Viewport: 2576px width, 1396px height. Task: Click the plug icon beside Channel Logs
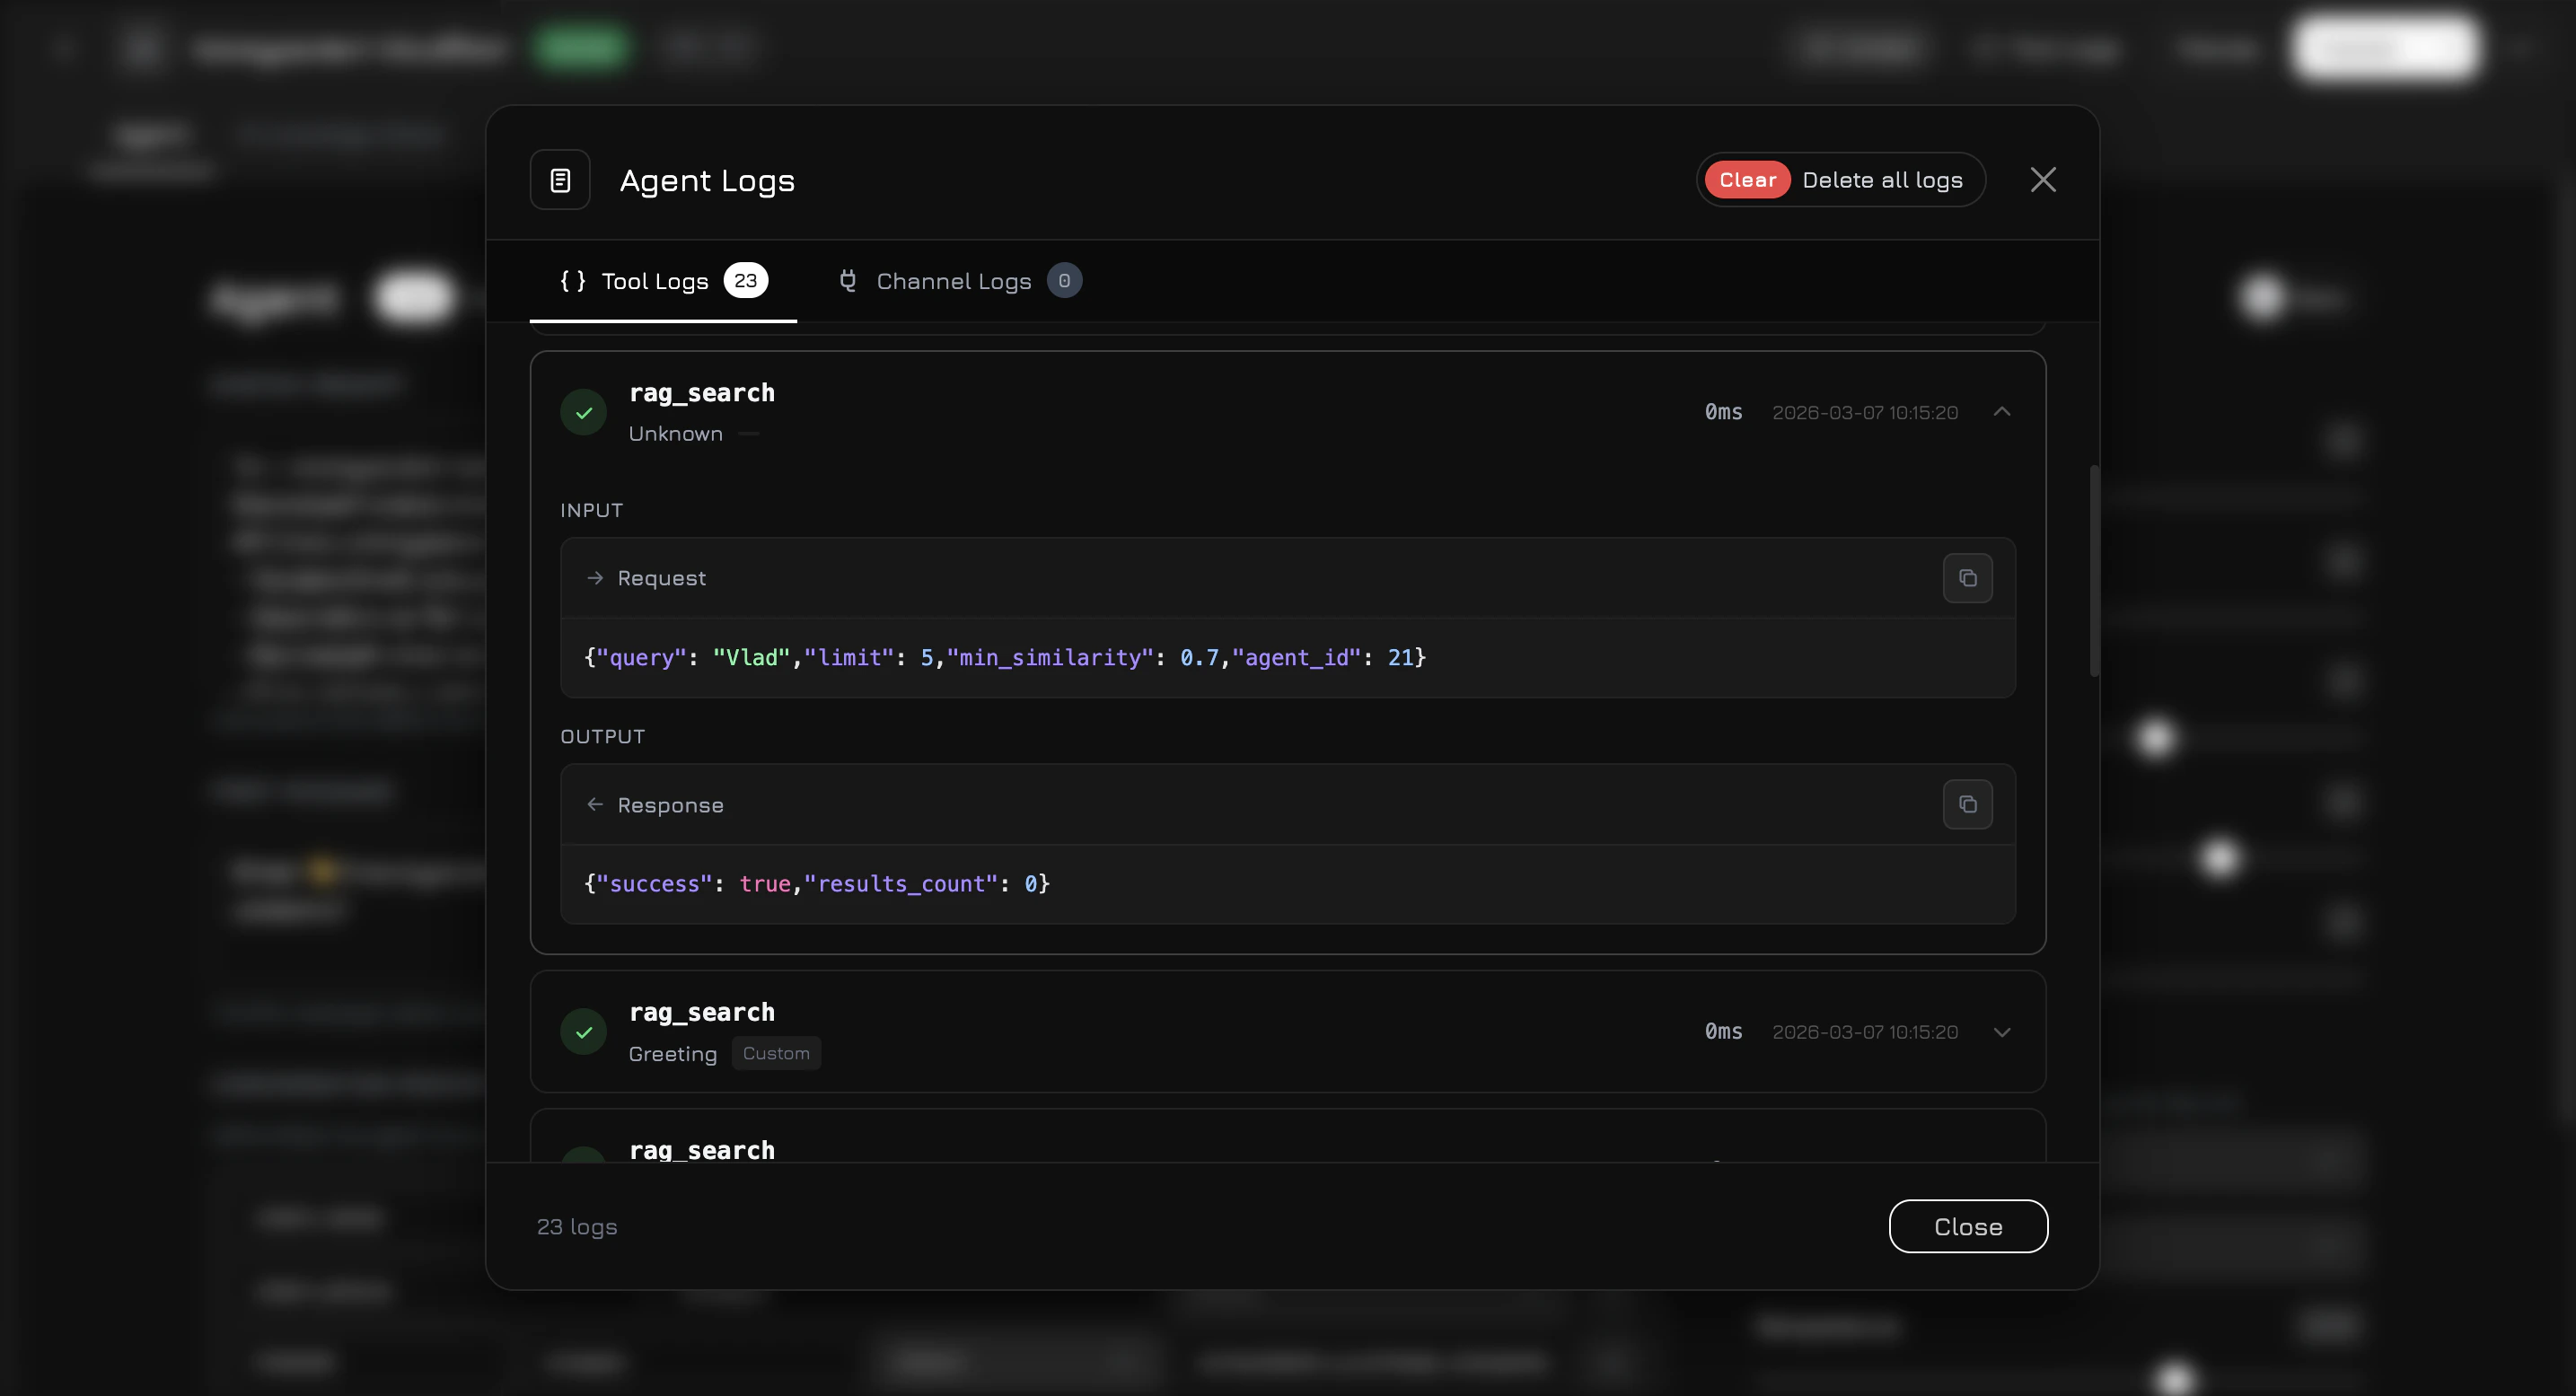[847, 281]
